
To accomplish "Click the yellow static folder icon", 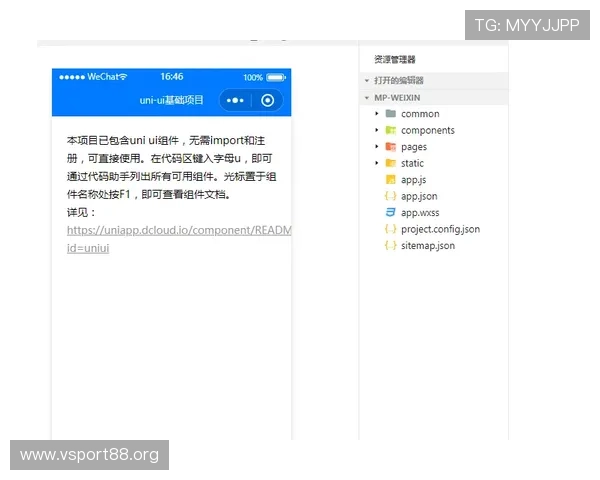I will (x=391, y=163).
